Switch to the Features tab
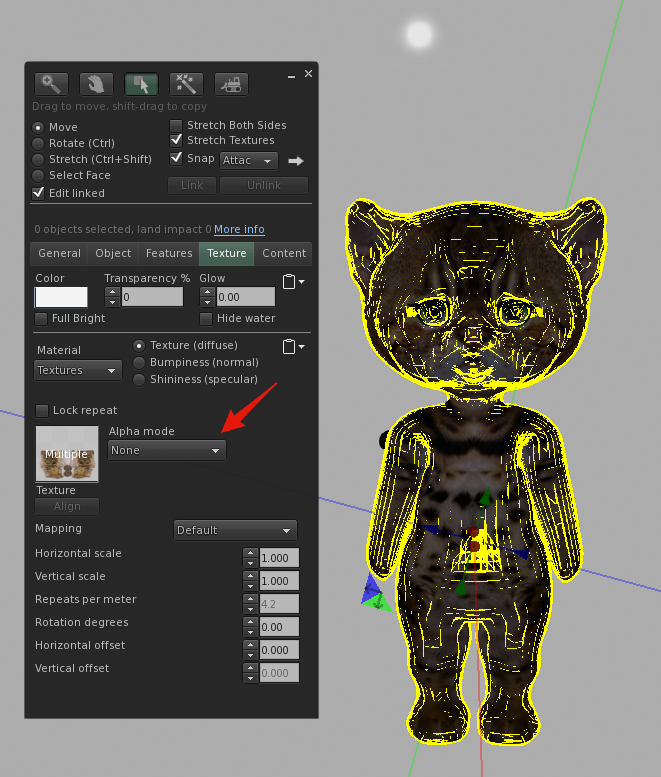Image resolution: width=661 pixels, height=777 pixels. click(x=169, y=253)
